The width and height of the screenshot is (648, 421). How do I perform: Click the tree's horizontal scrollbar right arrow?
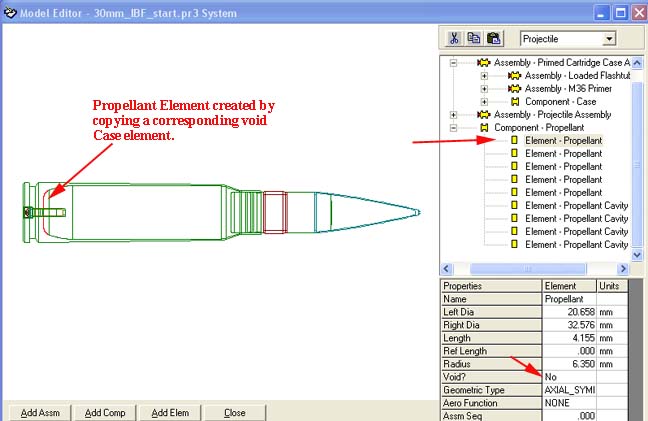coord(623,269)
